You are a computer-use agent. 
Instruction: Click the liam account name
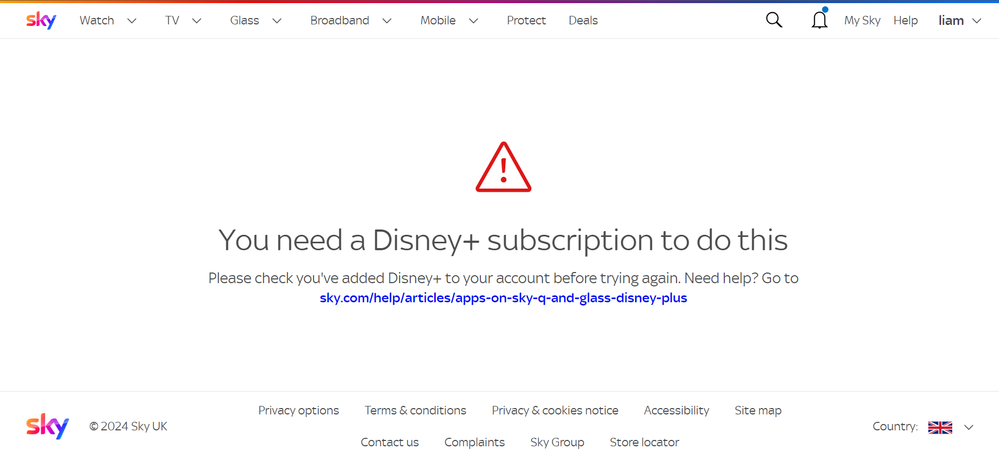tap(951, 20)
